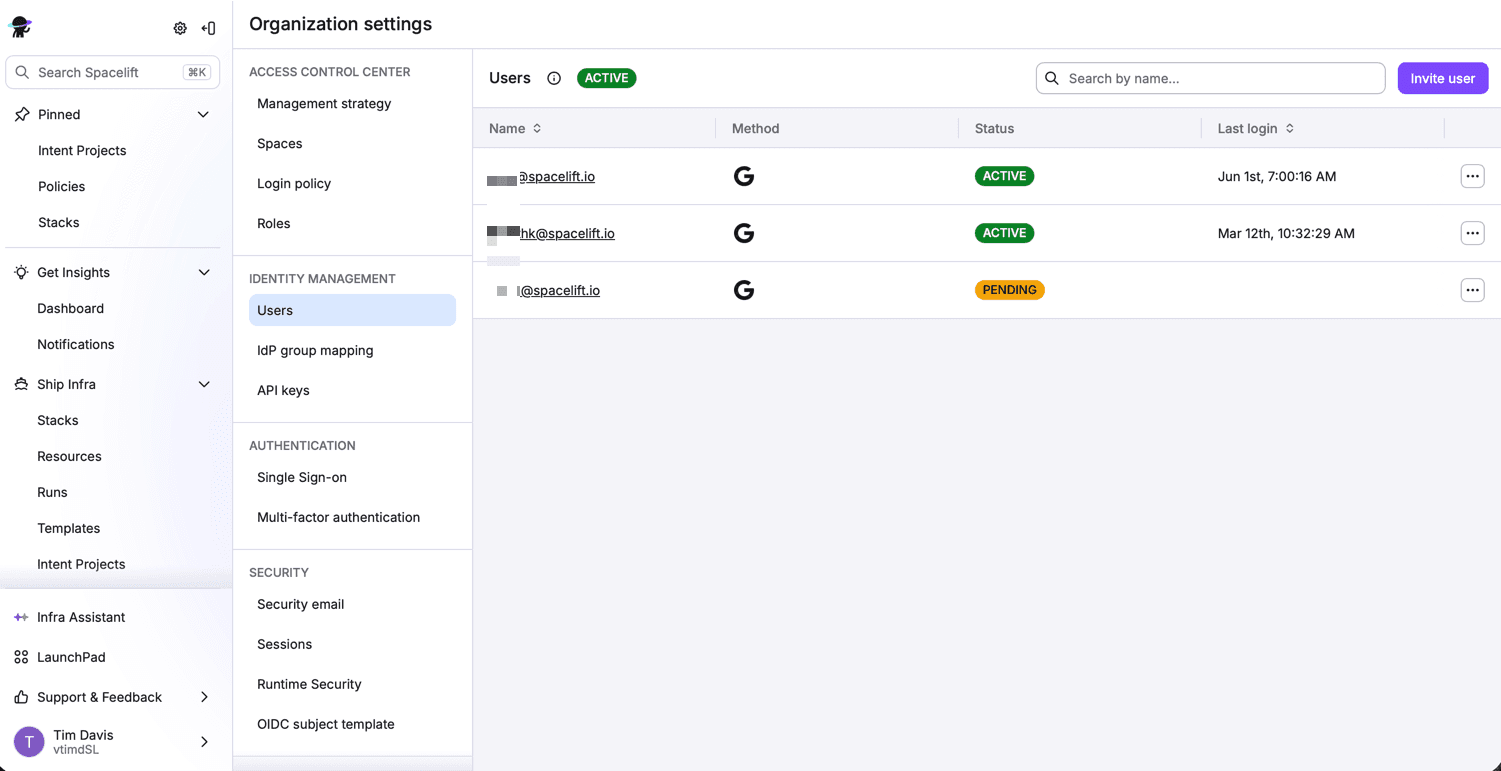Open Single Sign-on settings
This screenshot has height=771, width=1501.
point(302,477)
